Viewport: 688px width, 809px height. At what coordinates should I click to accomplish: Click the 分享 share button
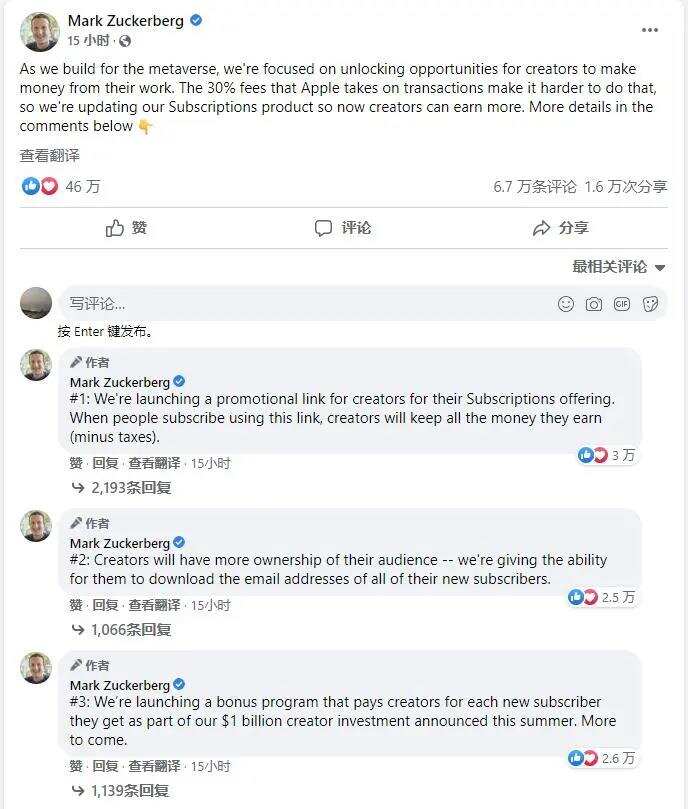(561, 228)
